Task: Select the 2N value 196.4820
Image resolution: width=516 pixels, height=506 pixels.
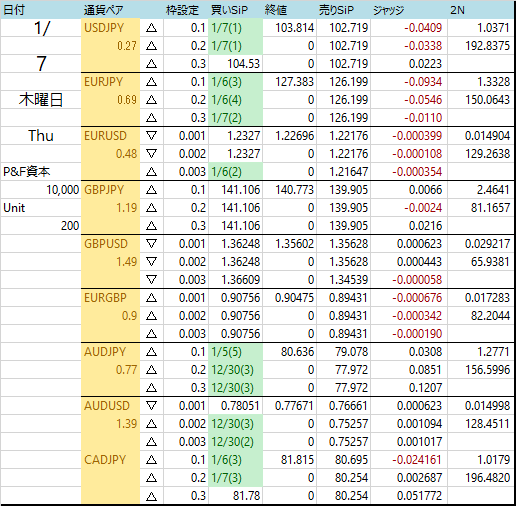Action: tap(488, 478)
